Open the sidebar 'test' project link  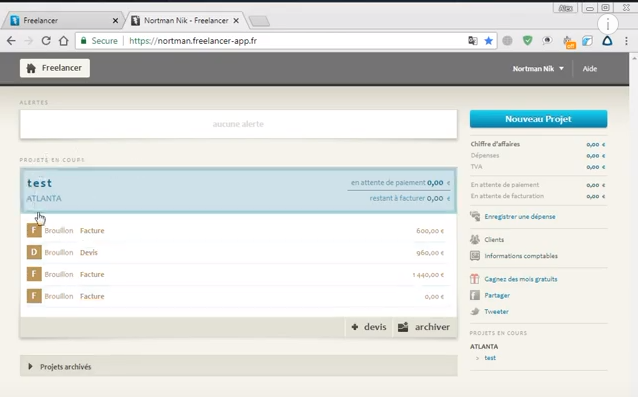(x=490, y=358)
